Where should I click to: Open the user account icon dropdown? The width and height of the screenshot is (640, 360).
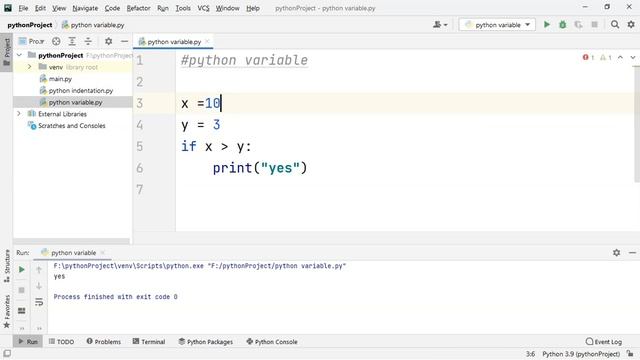[x=440, y=25]
